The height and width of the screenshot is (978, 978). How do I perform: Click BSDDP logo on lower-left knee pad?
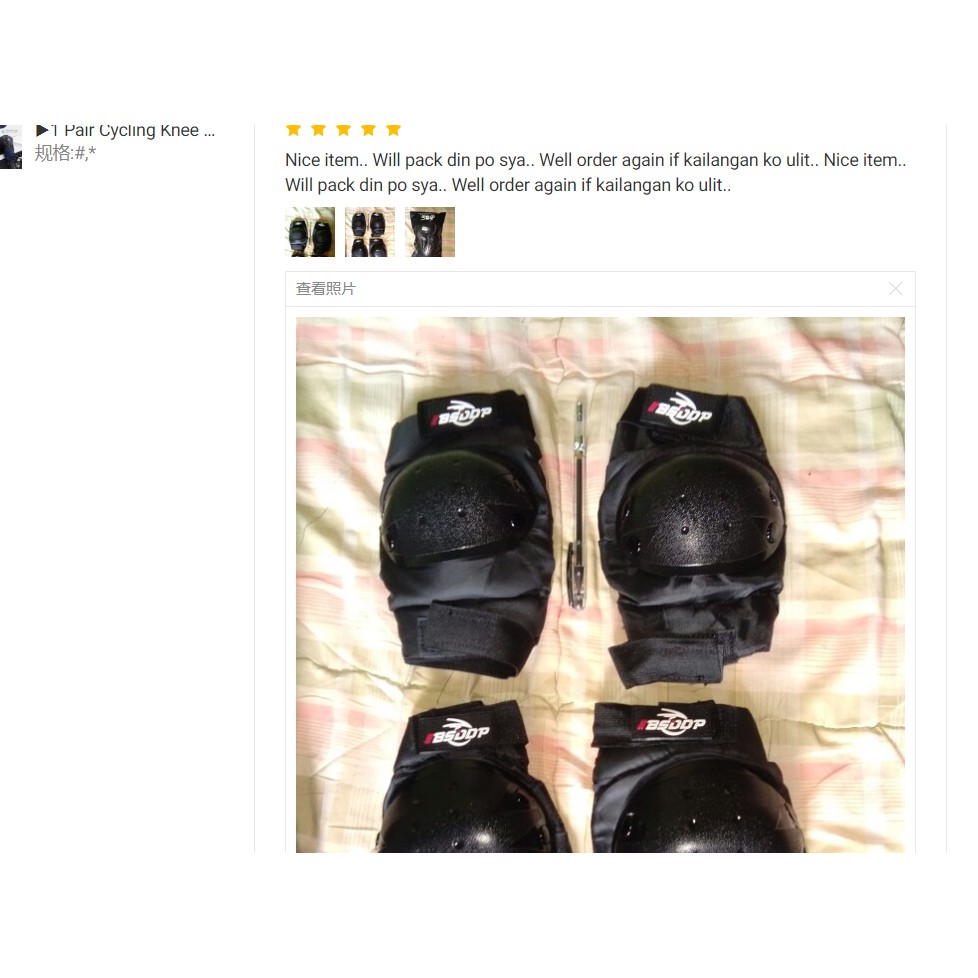[x=457, y=733]
